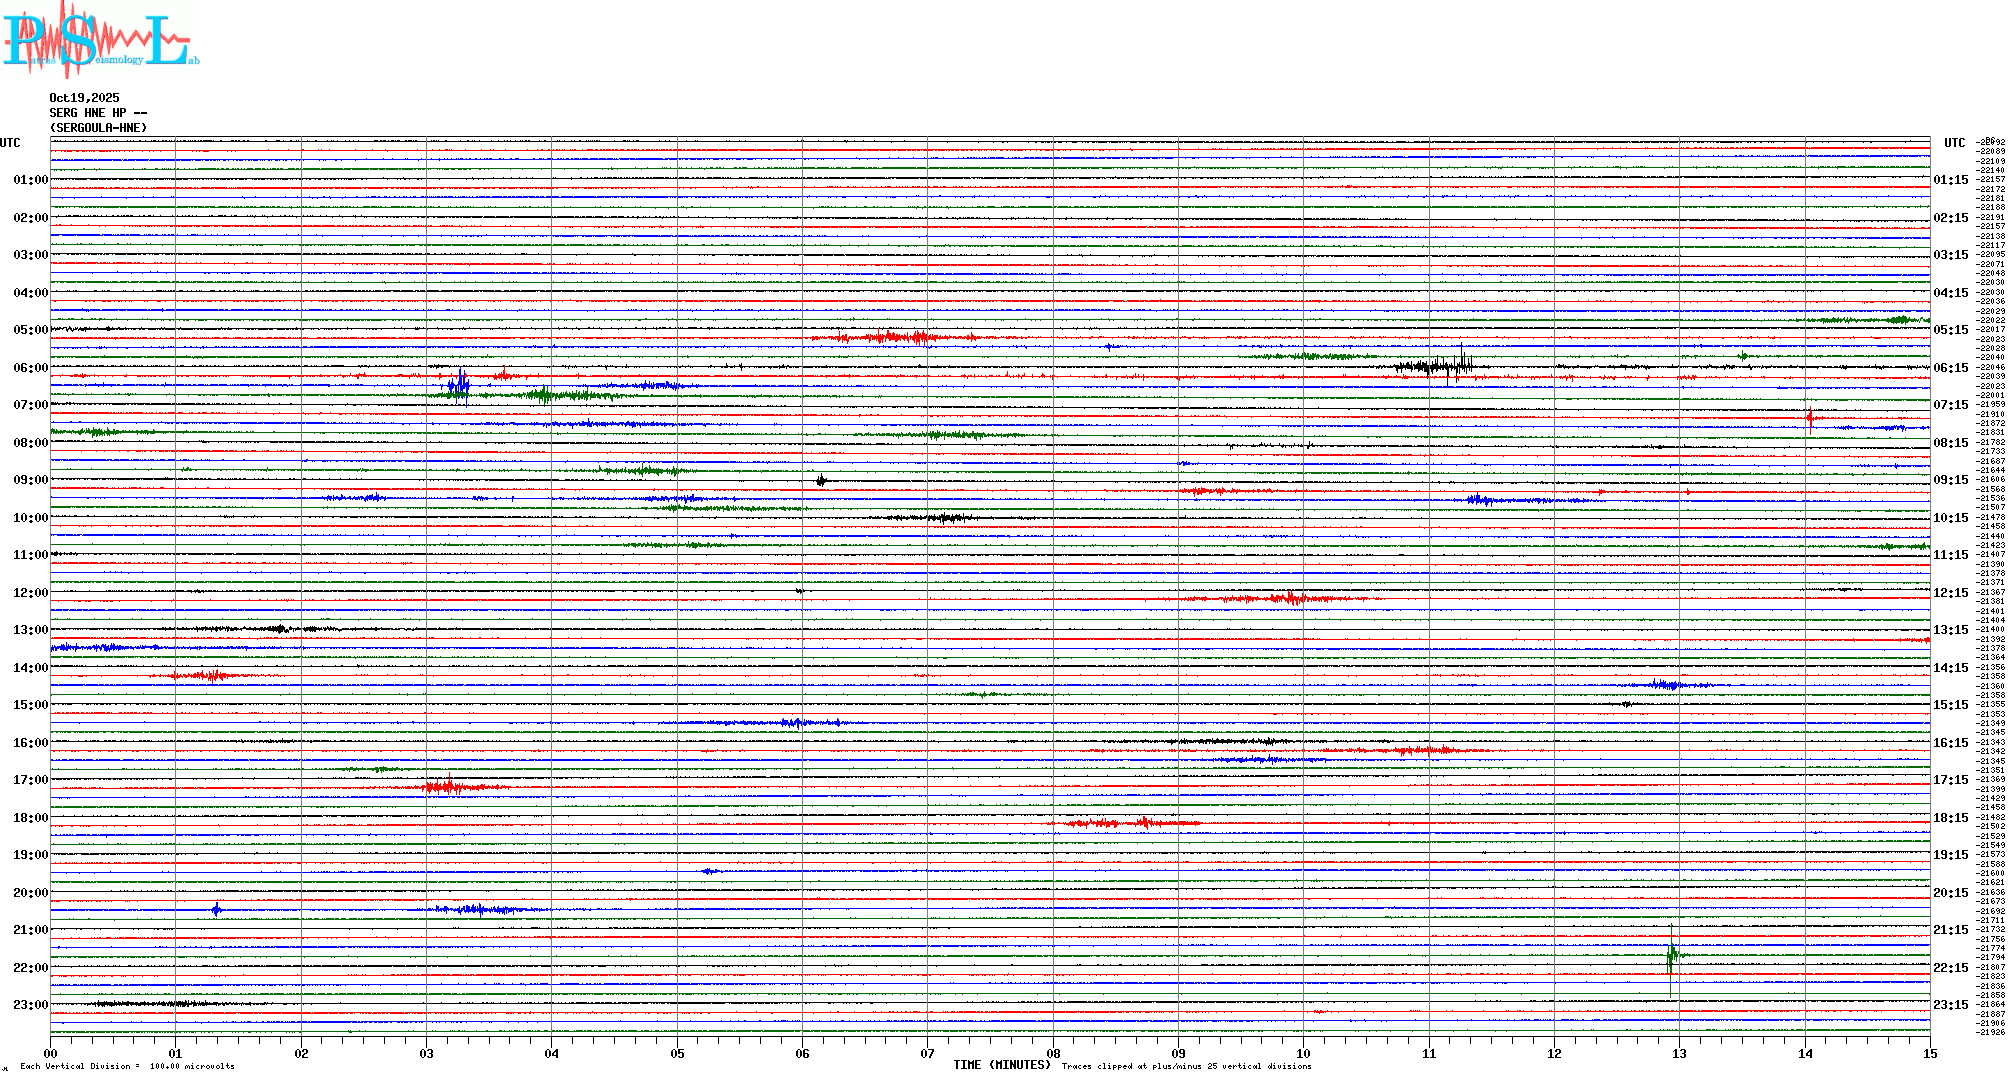The image size is (2010, 1080).
Task: Click the 21:15 time label on right
Action: click(1950, 930)
